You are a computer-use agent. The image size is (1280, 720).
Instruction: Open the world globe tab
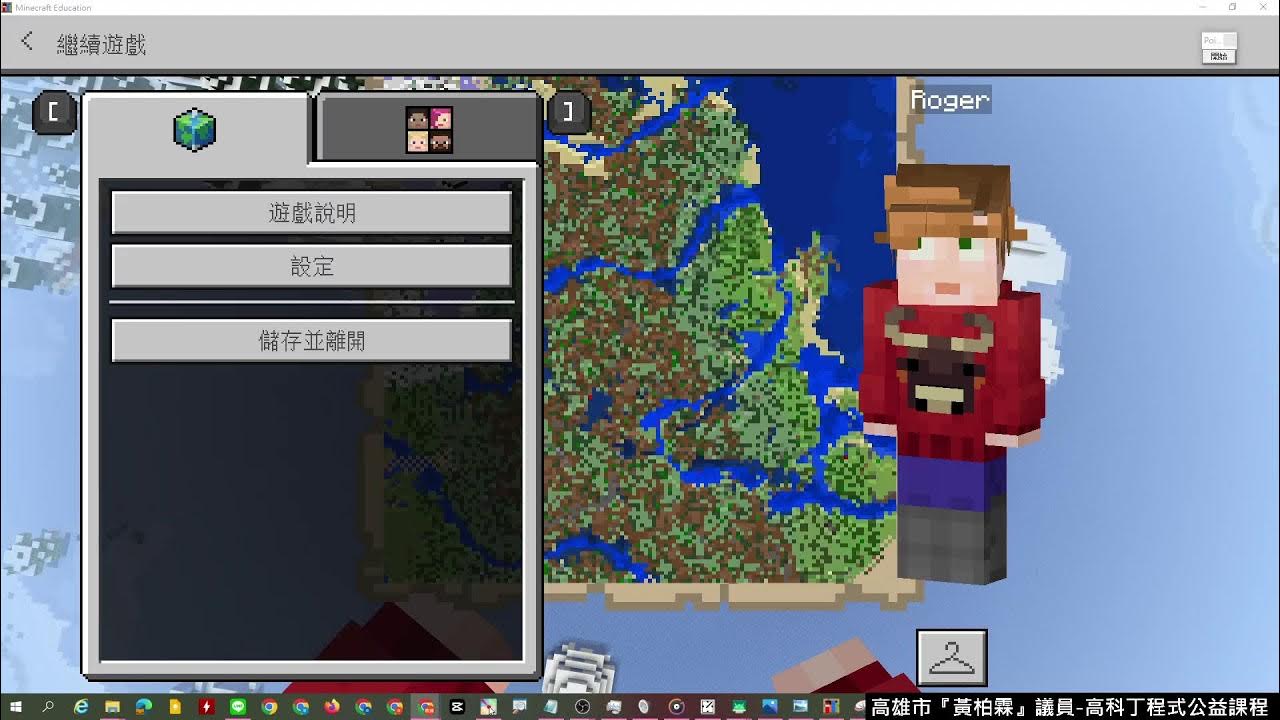[x=195, y=130]
